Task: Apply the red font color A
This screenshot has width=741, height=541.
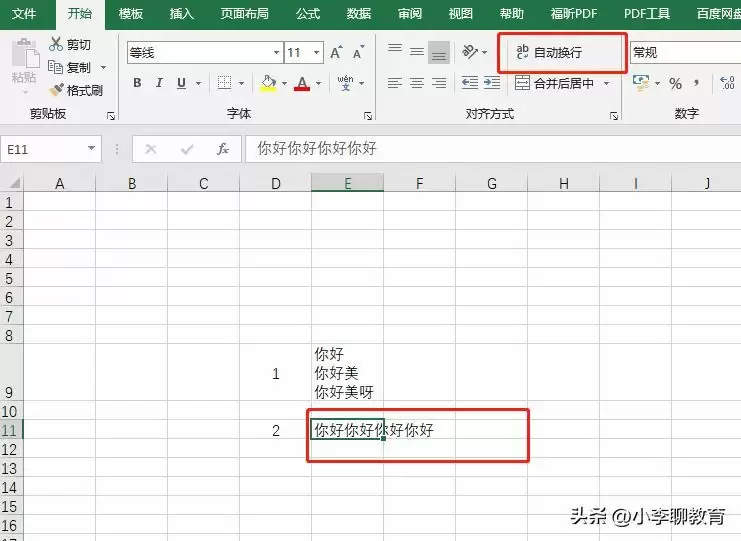Action: 302,83
